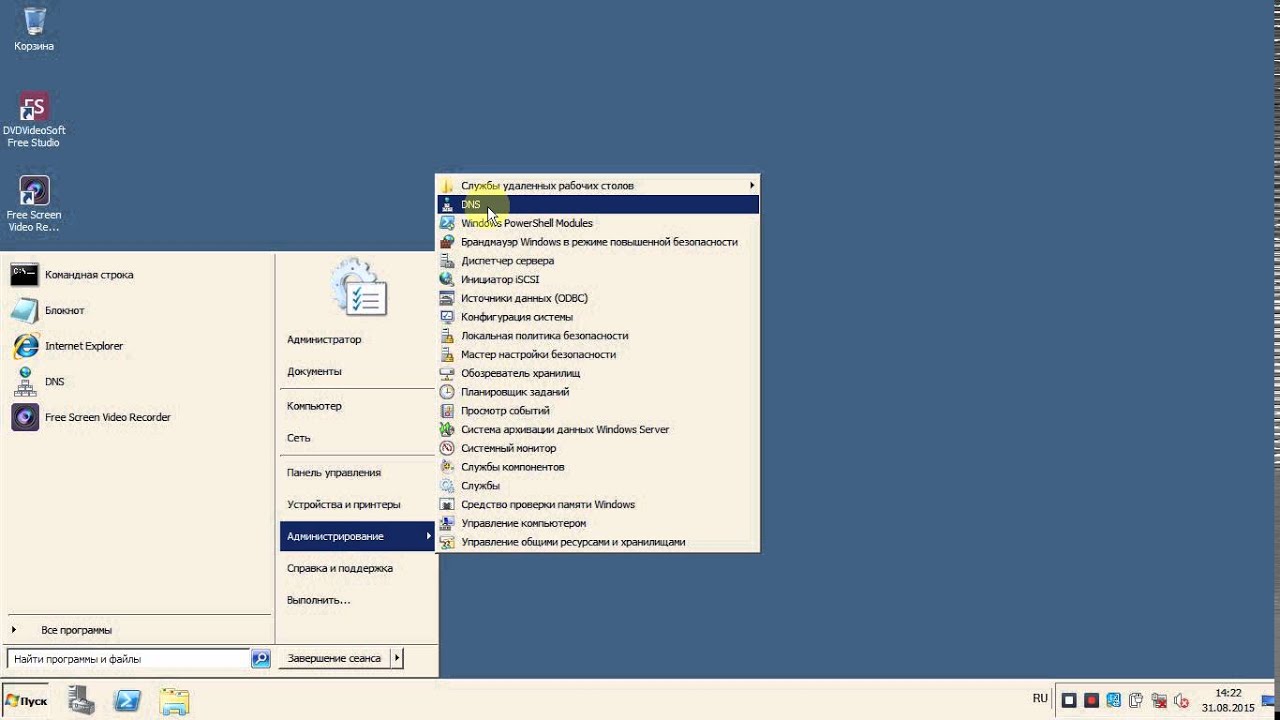
Task: Open Обозреватель хранилищ entry
Action: tap(598, 373)
